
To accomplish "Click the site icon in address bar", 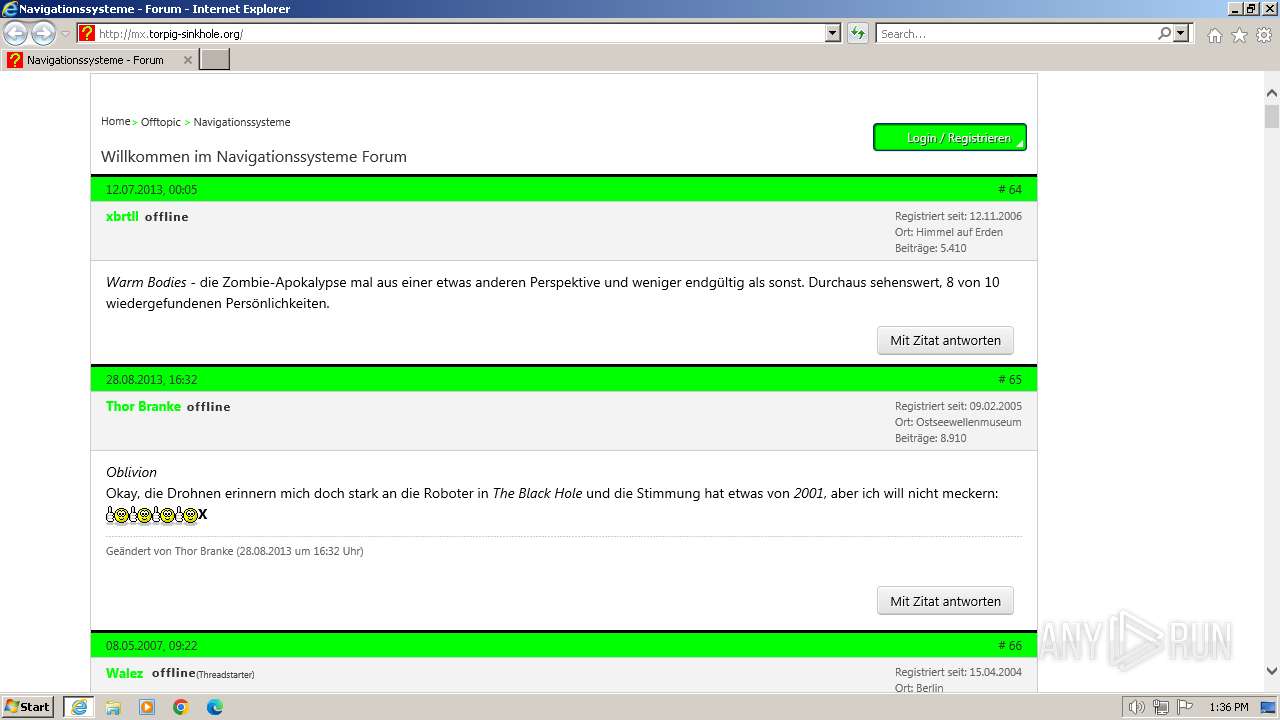I will tap(87, 33).
